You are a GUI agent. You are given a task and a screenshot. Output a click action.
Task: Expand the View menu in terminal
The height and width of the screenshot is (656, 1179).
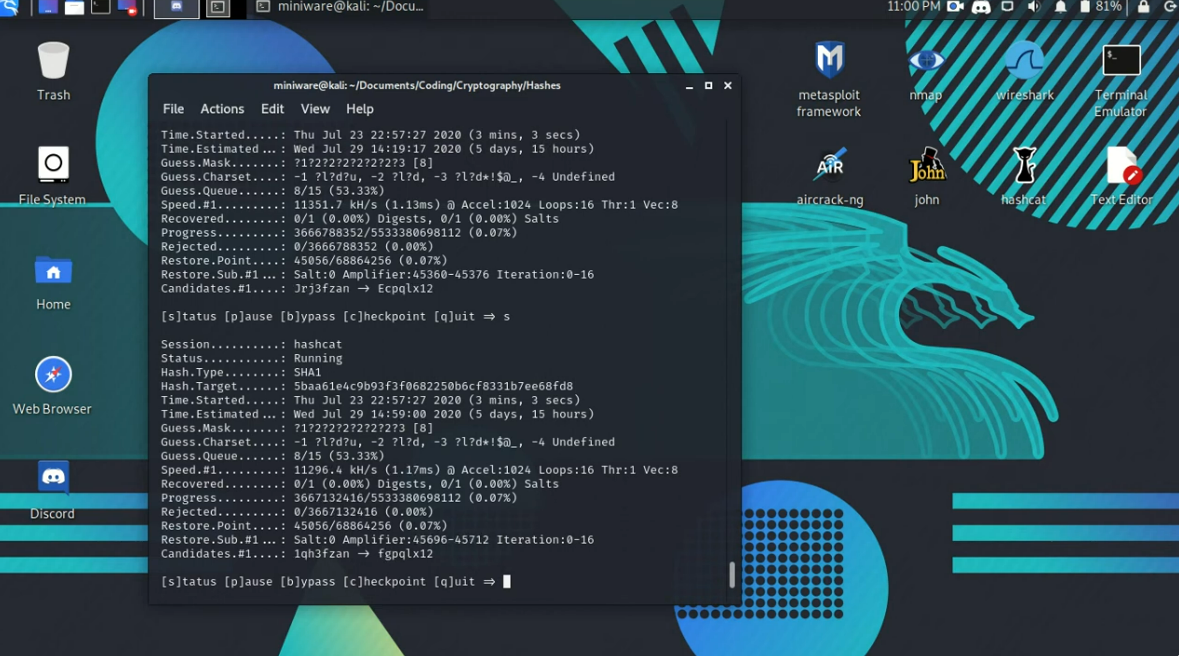click(315, 109)
